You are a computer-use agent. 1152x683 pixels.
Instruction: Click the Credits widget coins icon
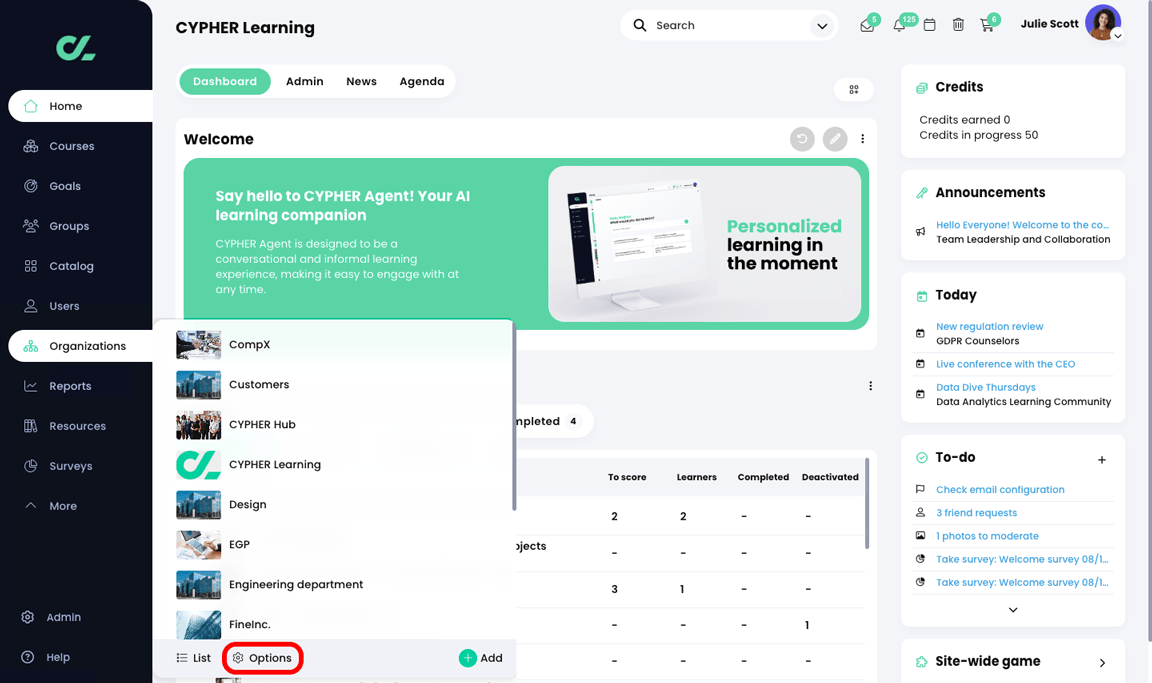point(921,87)
